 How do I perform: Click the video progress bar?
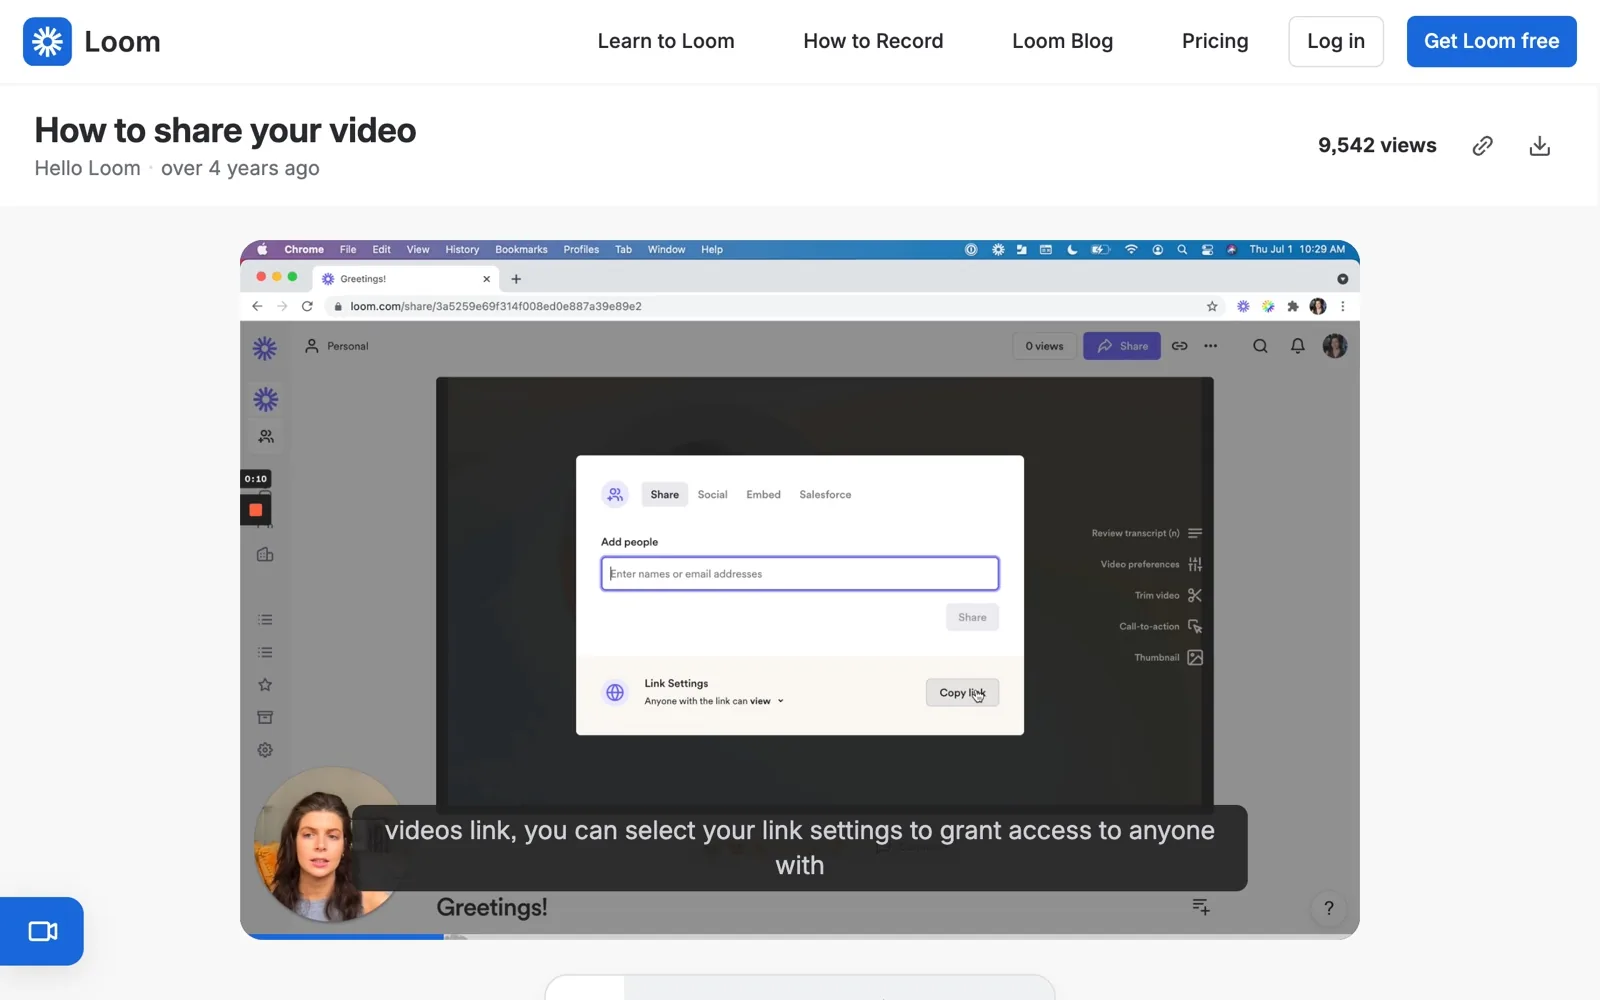click(x=800, y=936)
